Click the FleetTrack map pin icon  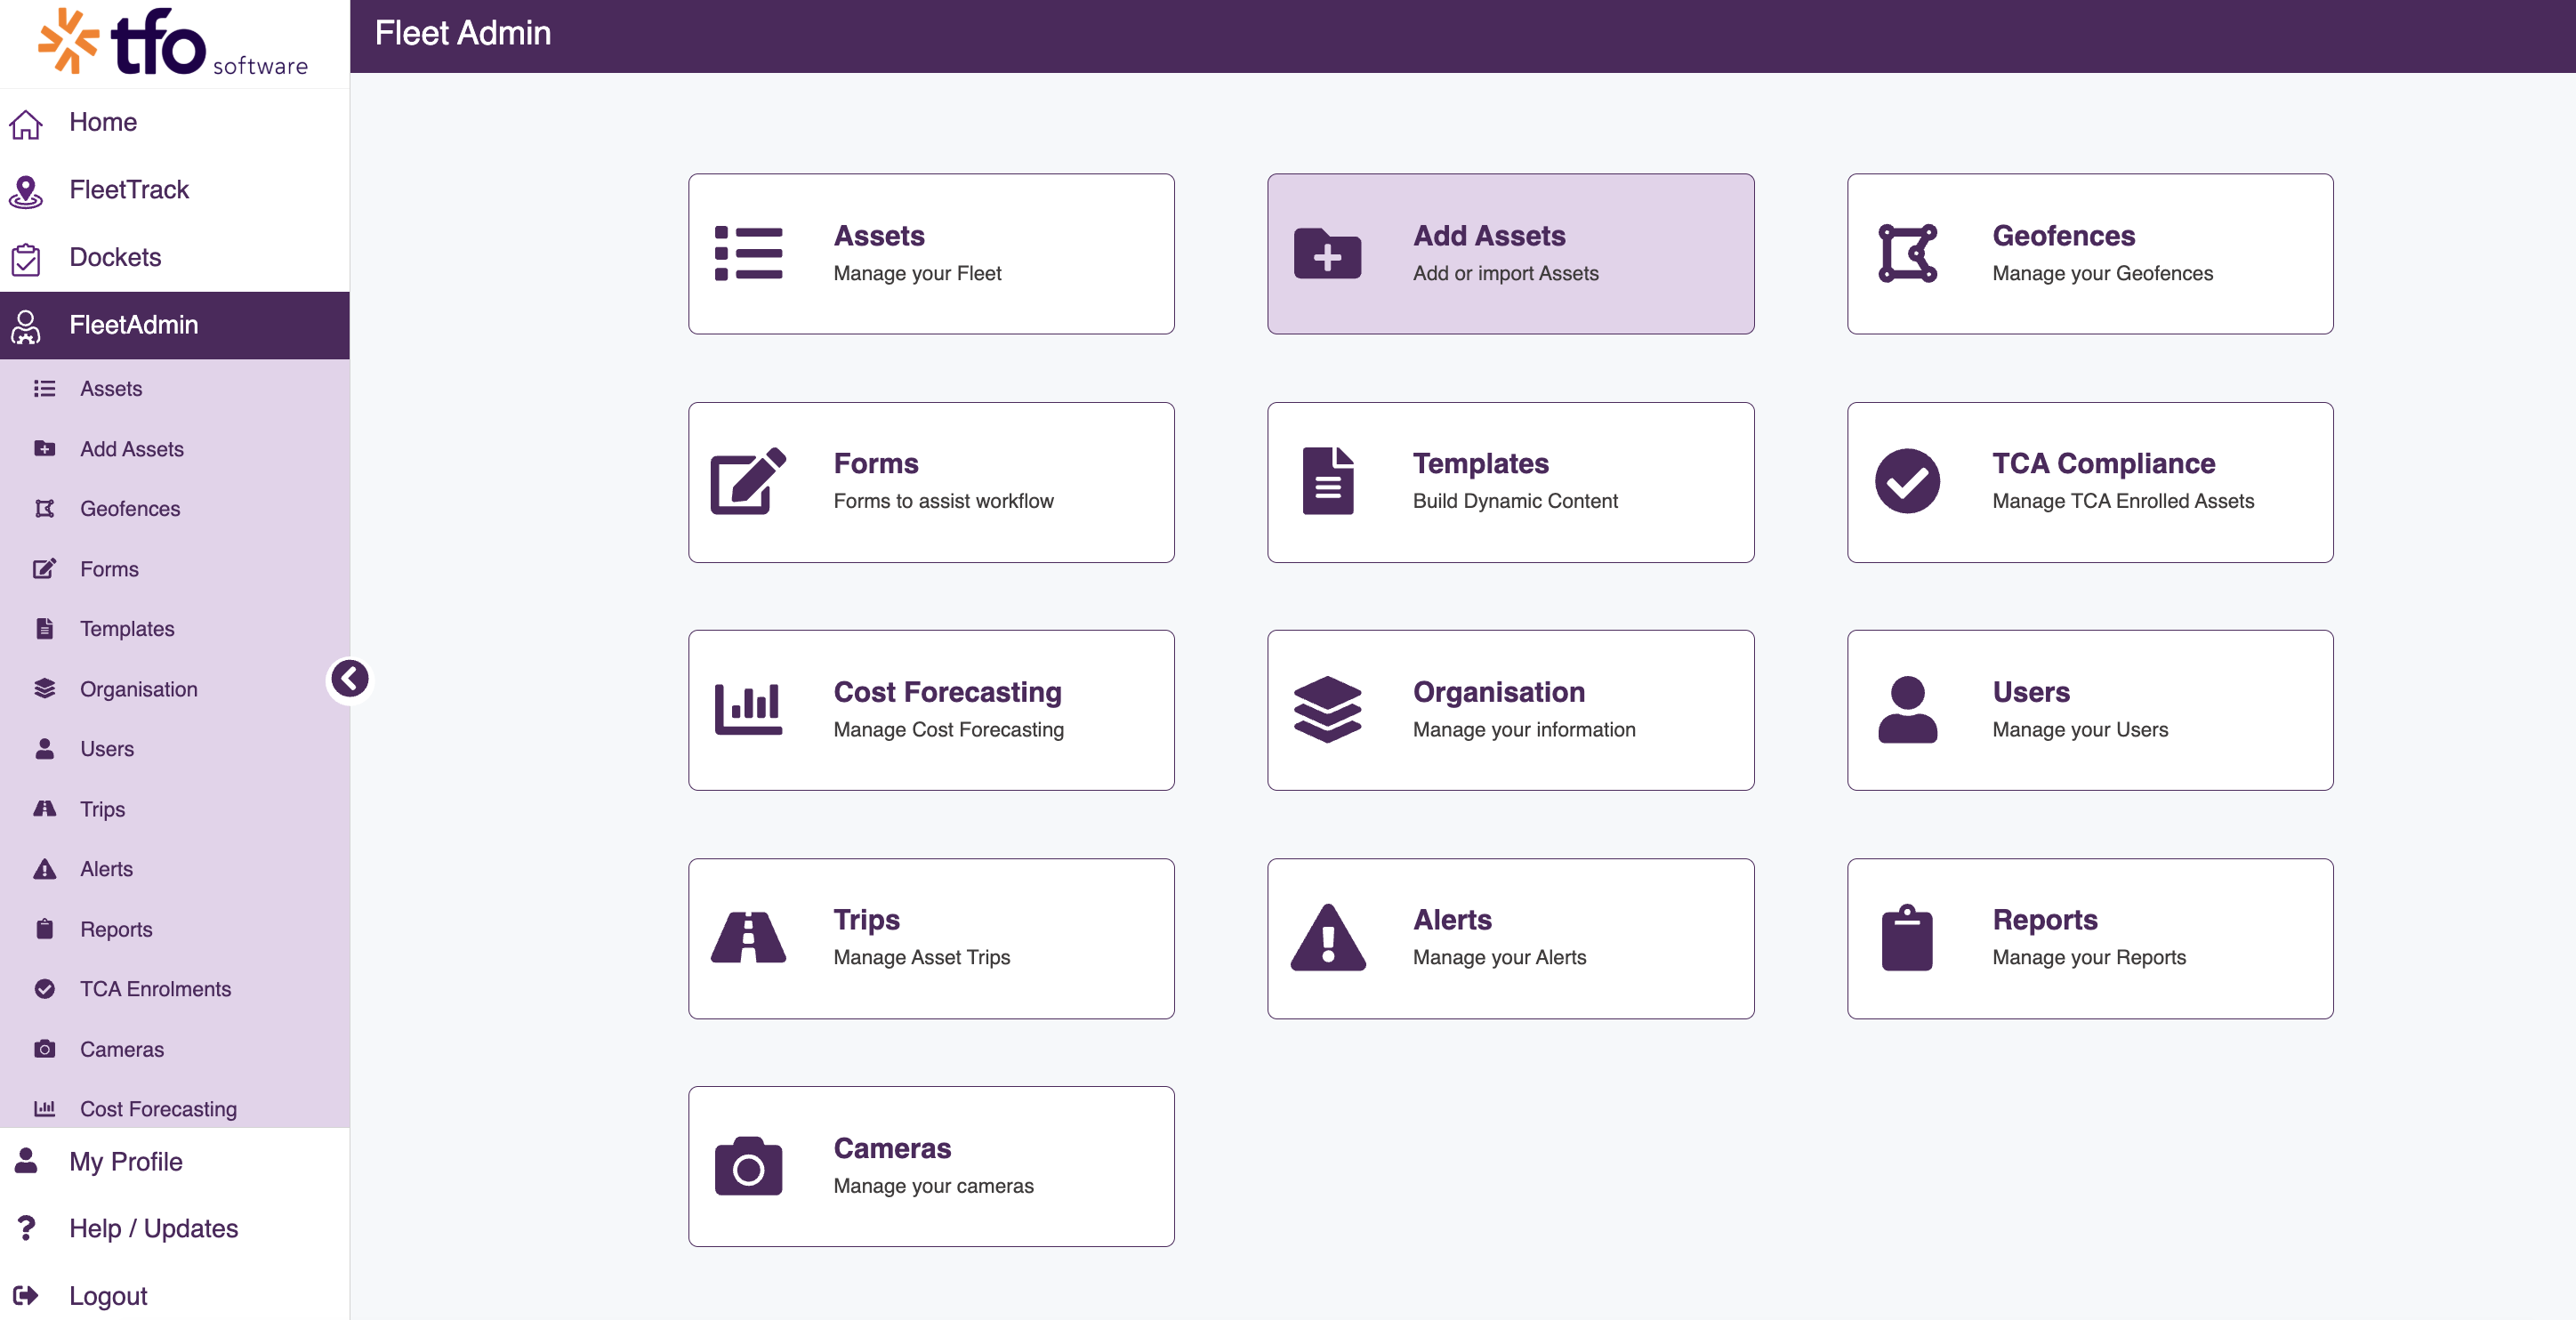[26, 191]
